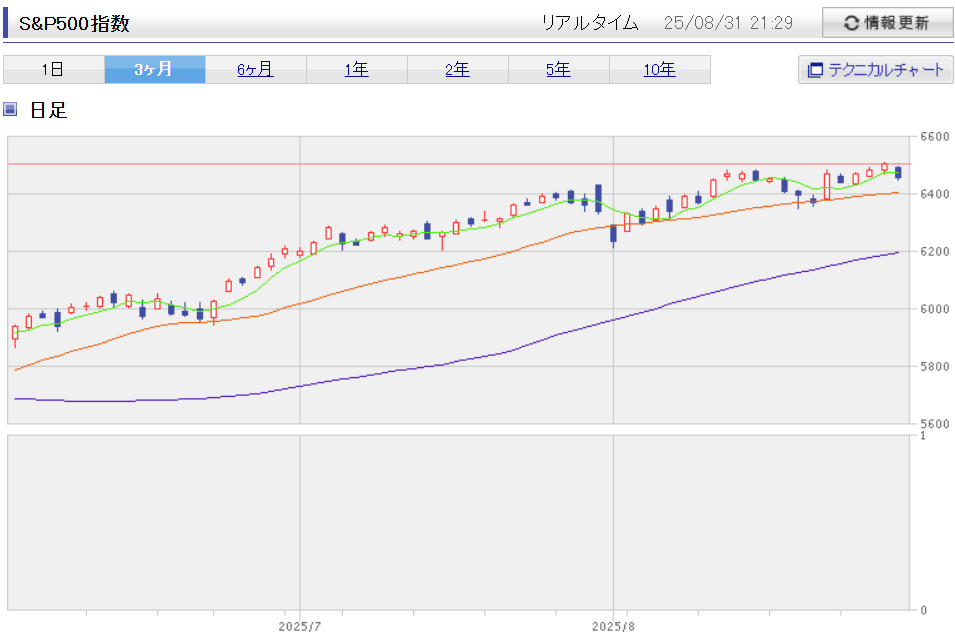The height and width of the screenshot is (637, 955).
Task: Click the 6600 price axis label
Action: (935, 136)
